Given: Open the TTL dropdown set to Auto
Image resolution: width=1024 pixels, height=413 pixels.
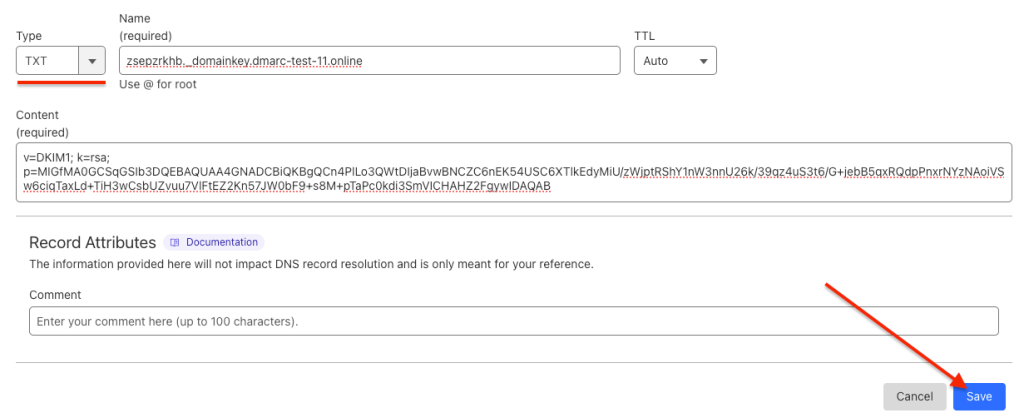Looking at the screenshot, I should [x=675, y=61].
